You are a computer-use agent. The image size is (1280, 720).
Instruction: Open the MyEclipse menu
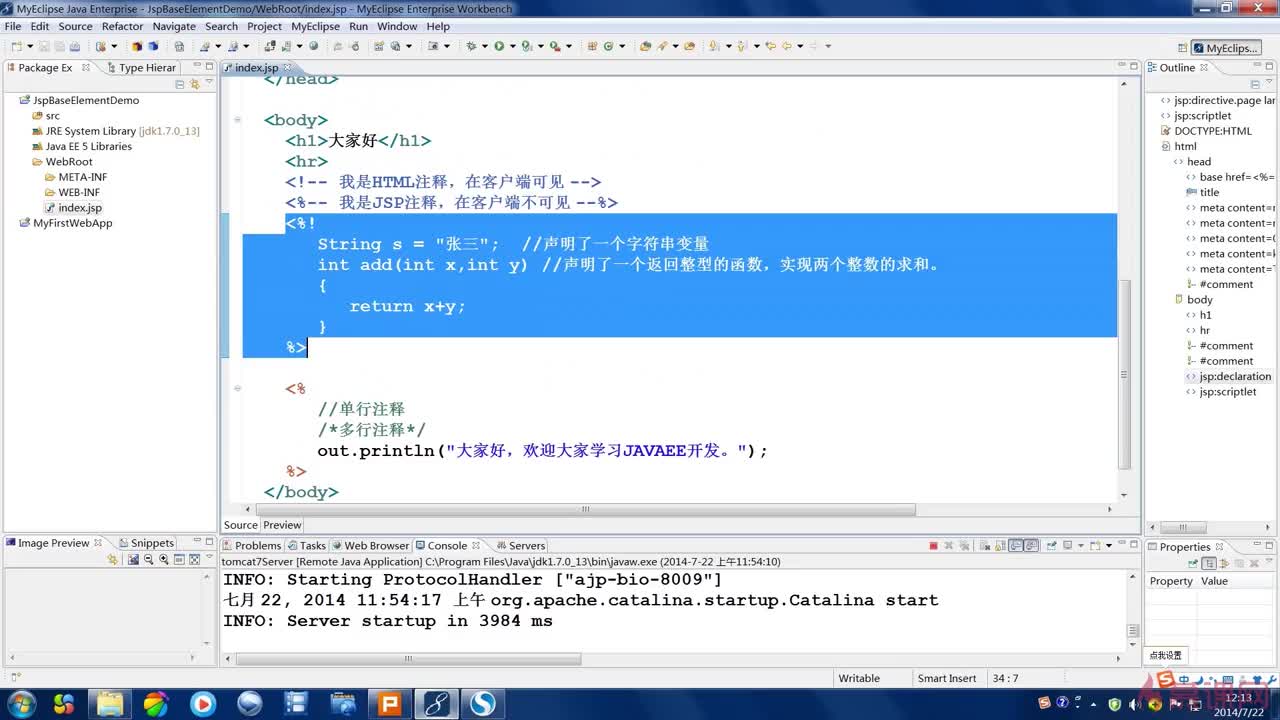[315, 27]
